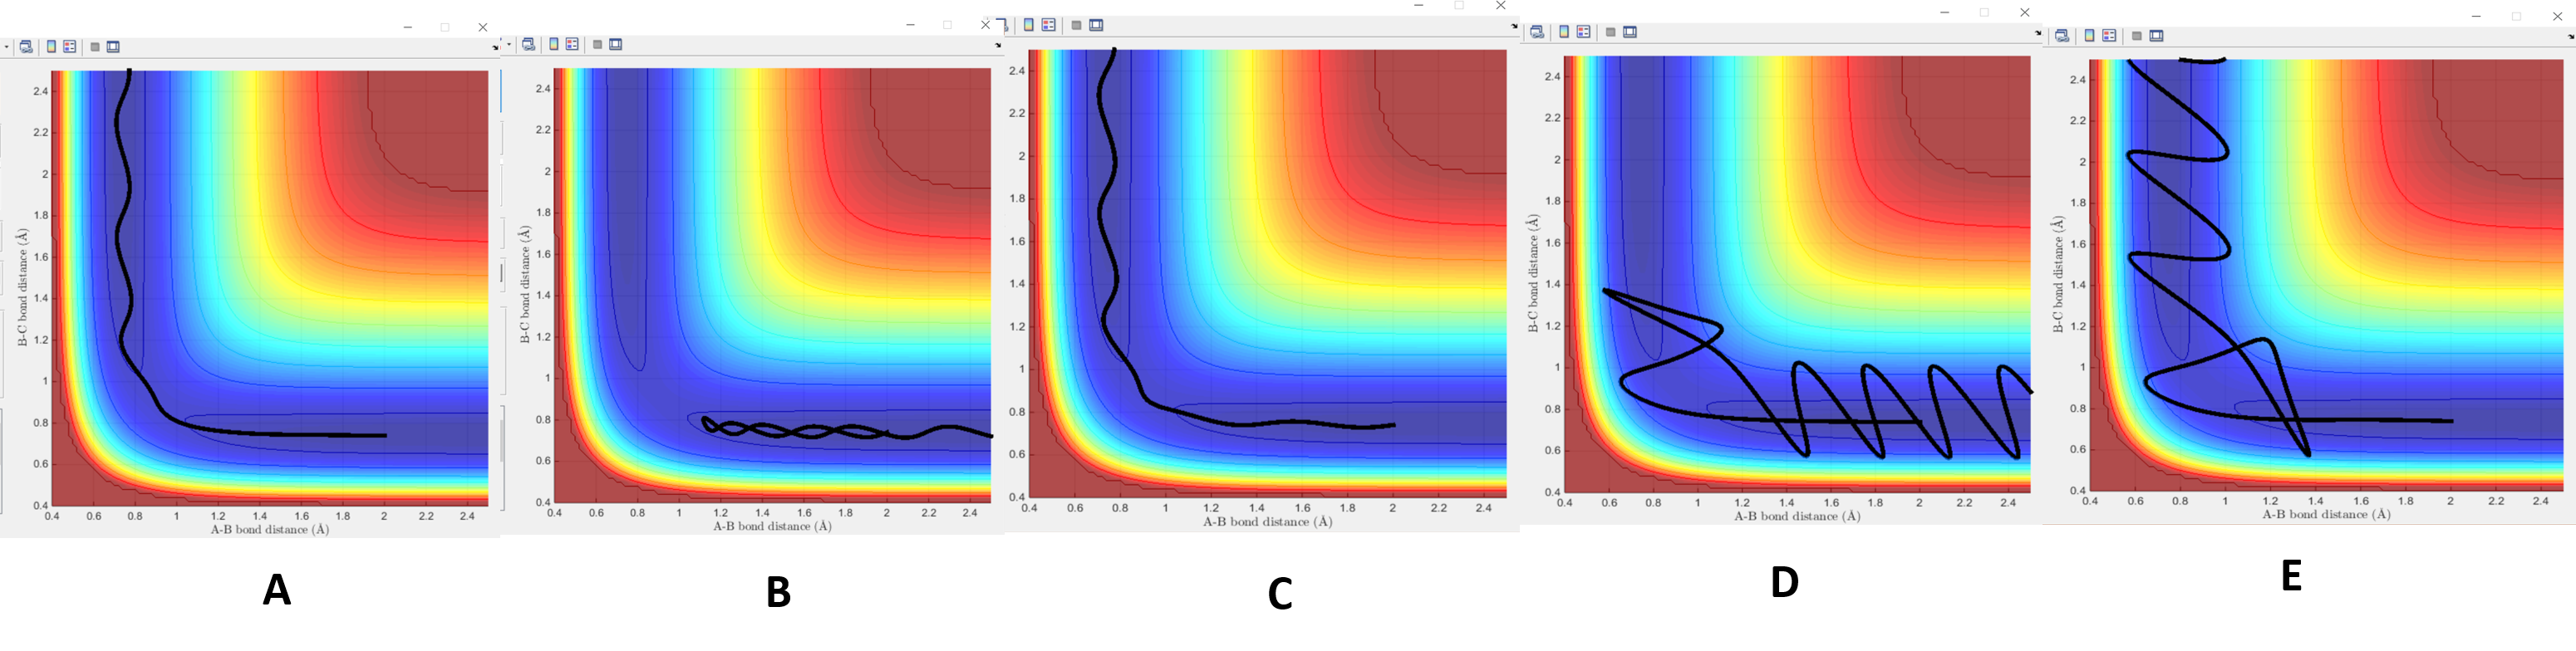Screen dimensions: 2576x651
Task: Select the 'A-B bond distance (Å)' label in plot A
Action: tap(269, 529)
